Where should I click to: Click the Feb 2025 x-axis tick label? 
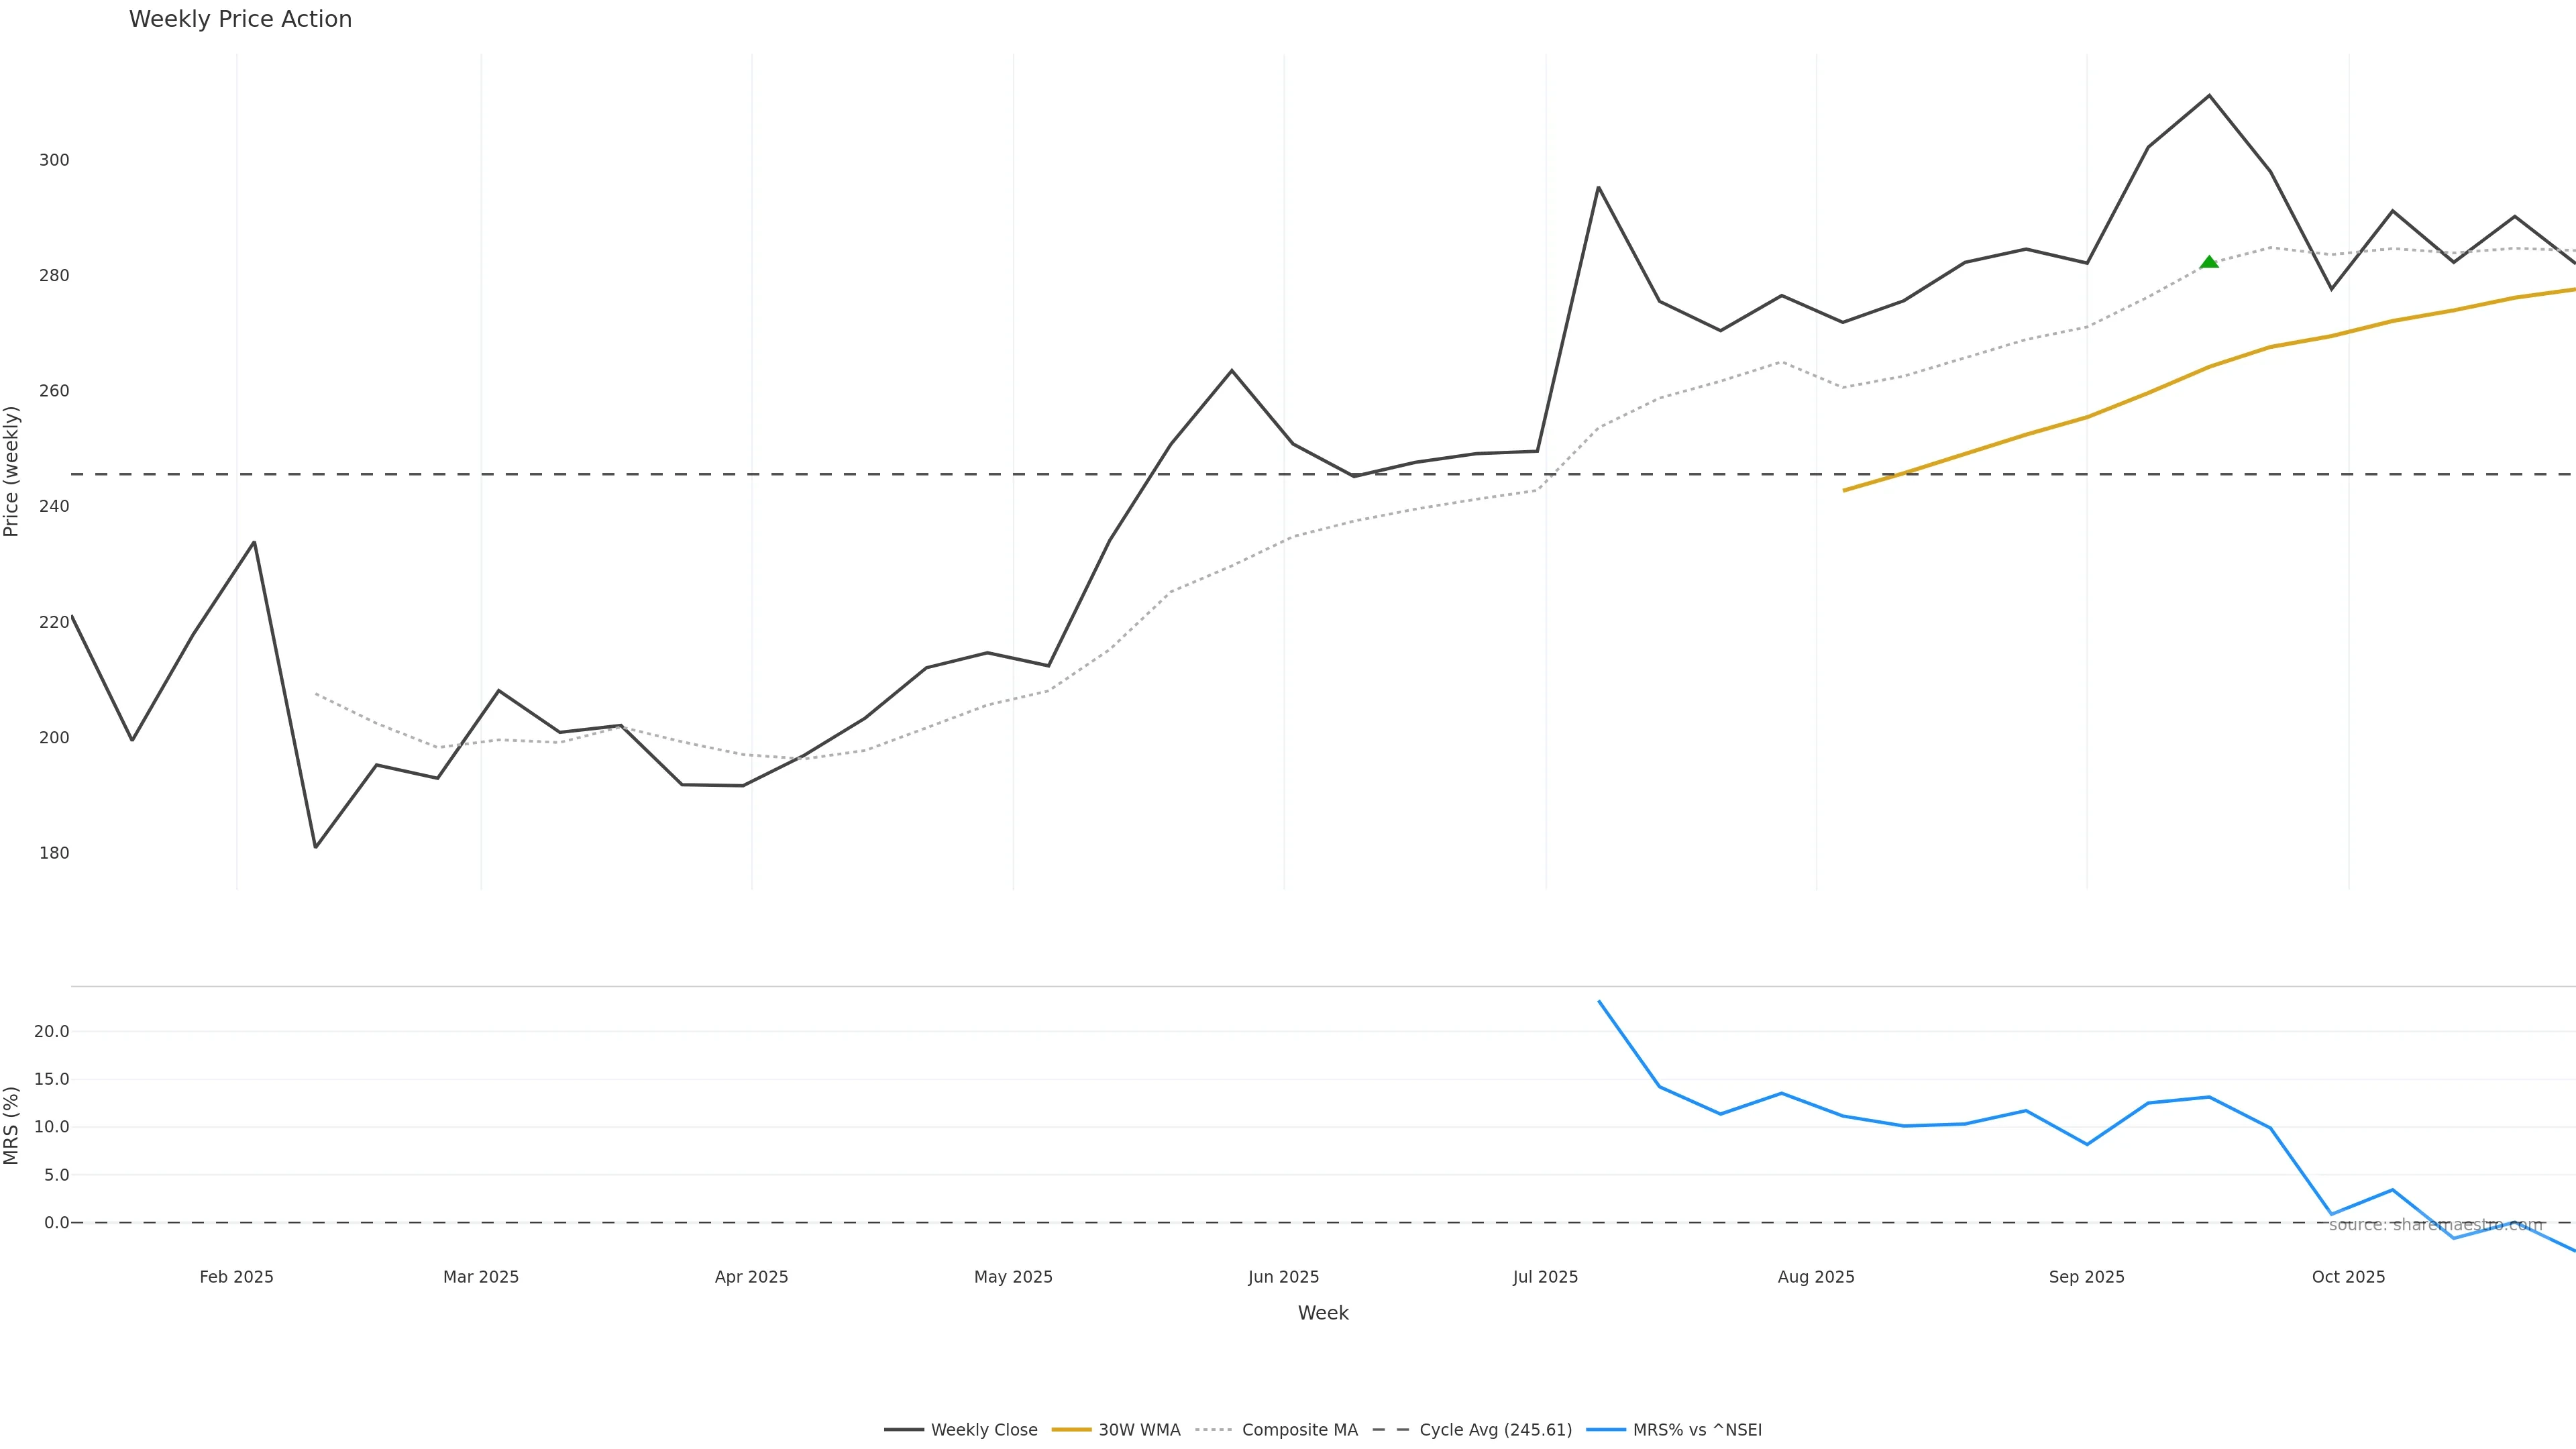pyautogui.click(x=236, y=1277)
